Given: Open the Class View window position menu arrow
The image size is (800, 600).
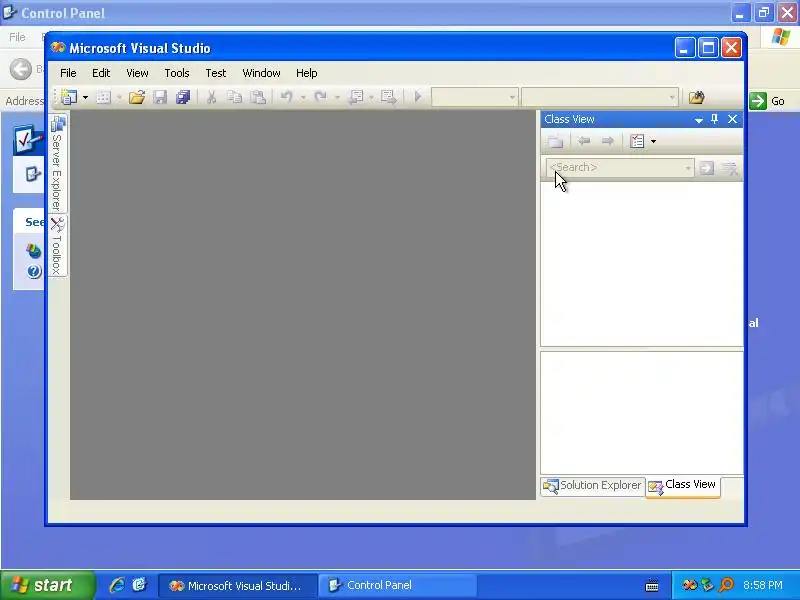Looking at the screenshot, I should (699, 120).
